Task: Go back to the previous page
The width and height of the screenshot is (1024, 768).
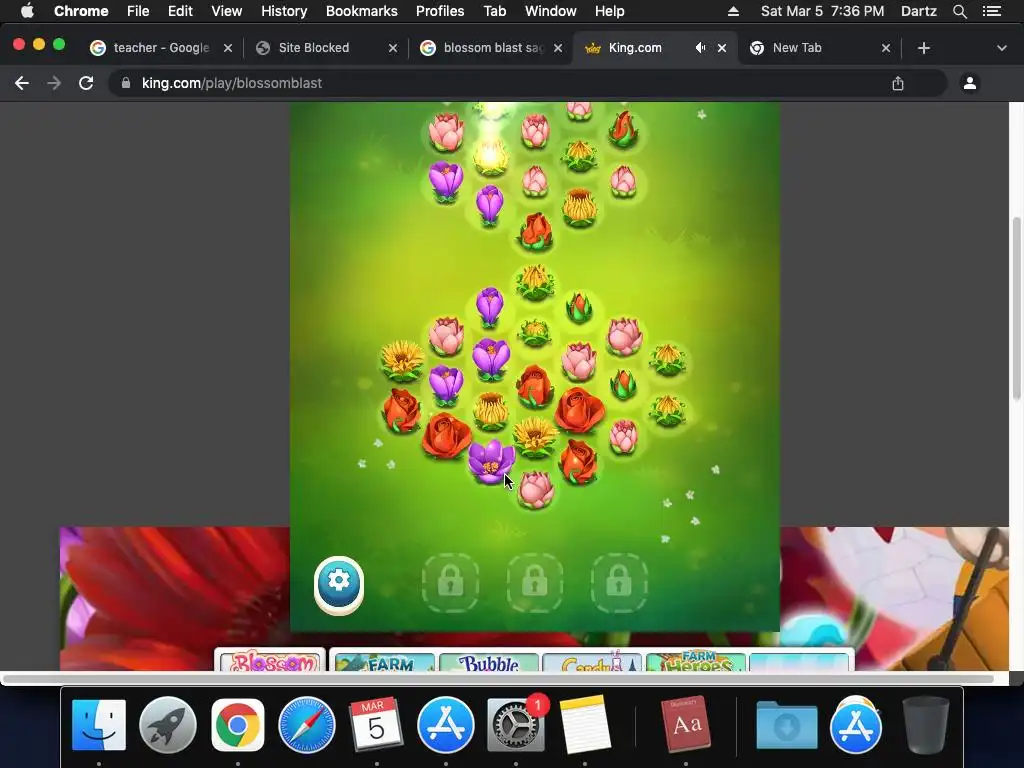Action: click(x=22, y=83)
